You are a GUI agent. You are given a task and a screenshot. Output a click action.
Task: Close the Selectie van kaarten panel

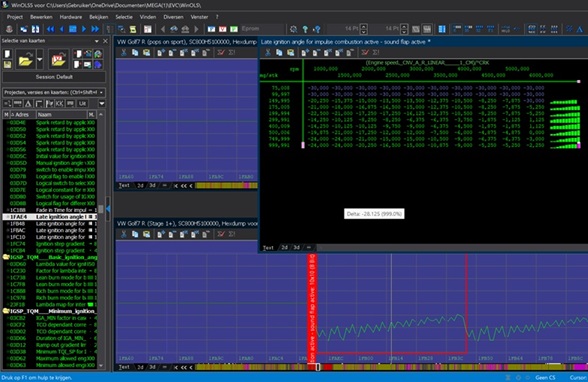pyautogui.click(x=105, y=41)
